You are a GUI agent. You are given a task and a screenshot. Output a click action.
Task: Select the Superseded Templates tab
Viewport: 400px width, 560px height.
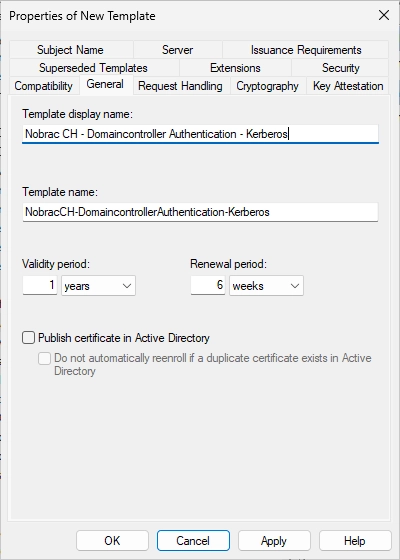(x=94, y=68)
